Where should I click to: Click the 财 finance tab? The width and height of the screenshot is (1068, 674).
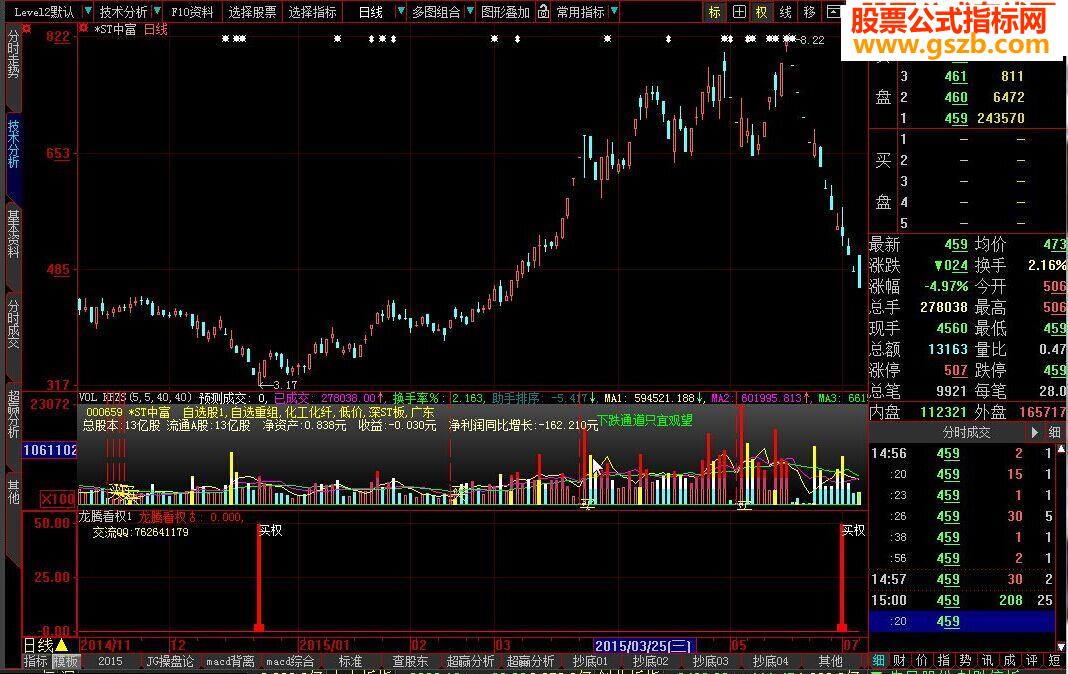[900, 660]
